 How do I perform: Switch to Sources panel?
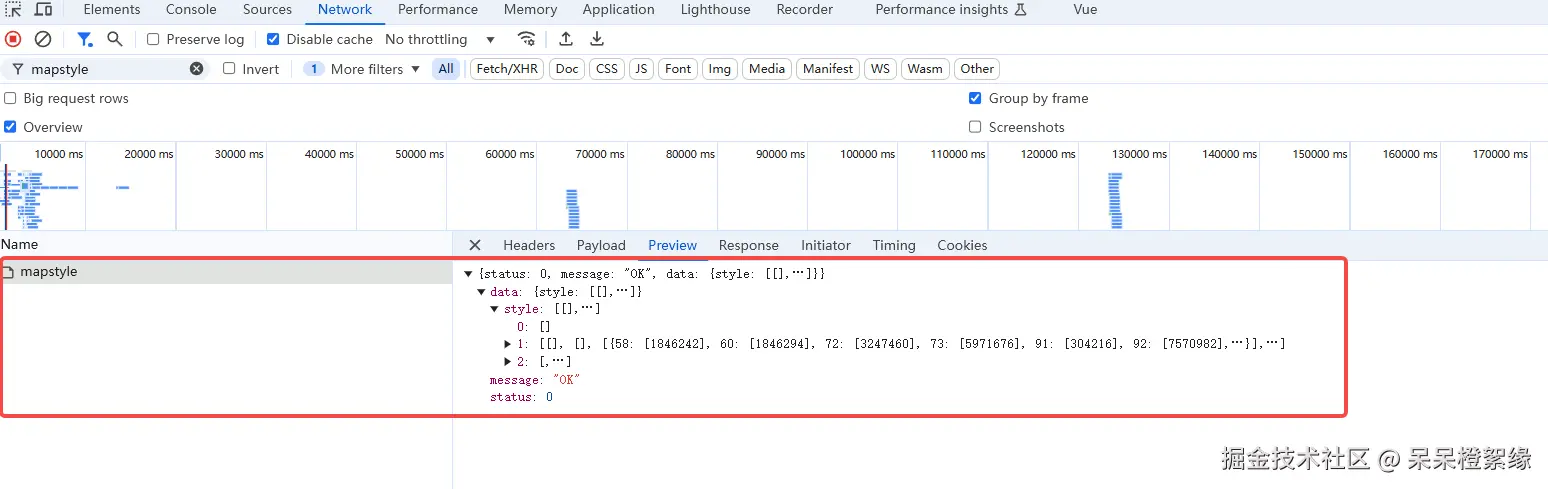pyautogui.click(x=268, y=9)
